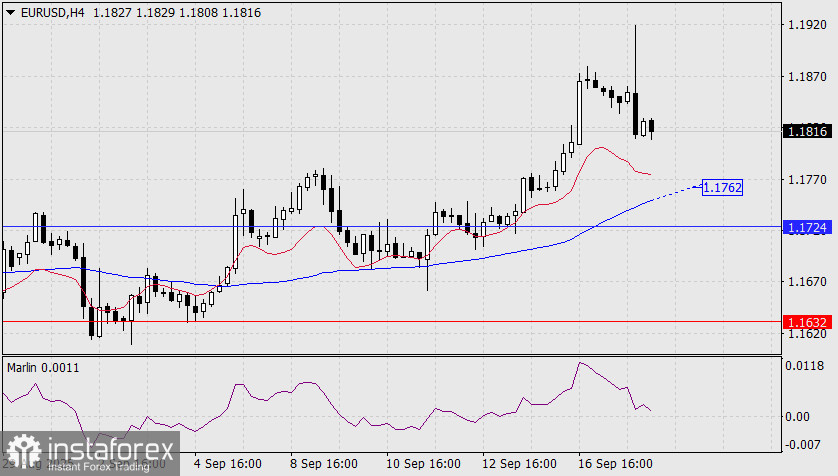Click the 0.0118 oscillator scale value
Image resolution: width=838 pixels, height=476 pixels.
point(804,366)
